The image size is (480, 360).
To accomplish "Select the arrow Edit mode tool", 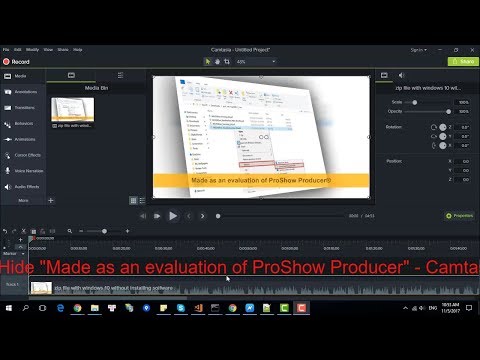I will click(208, 62).
